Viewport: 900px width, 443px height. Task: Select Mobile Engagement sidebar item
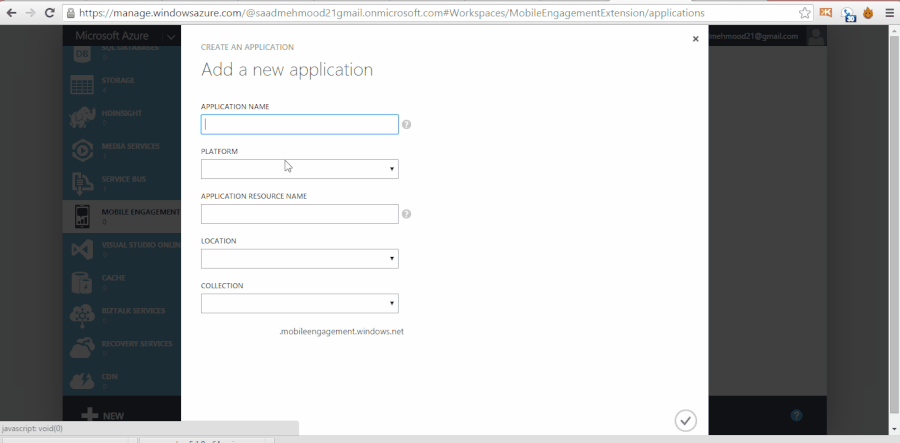[x=122, y=216]
